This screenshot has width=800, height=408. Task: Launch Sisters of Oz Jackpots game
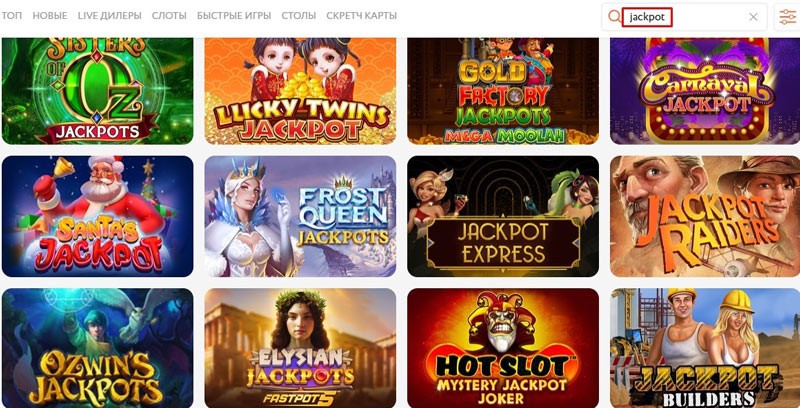[97, 91]
